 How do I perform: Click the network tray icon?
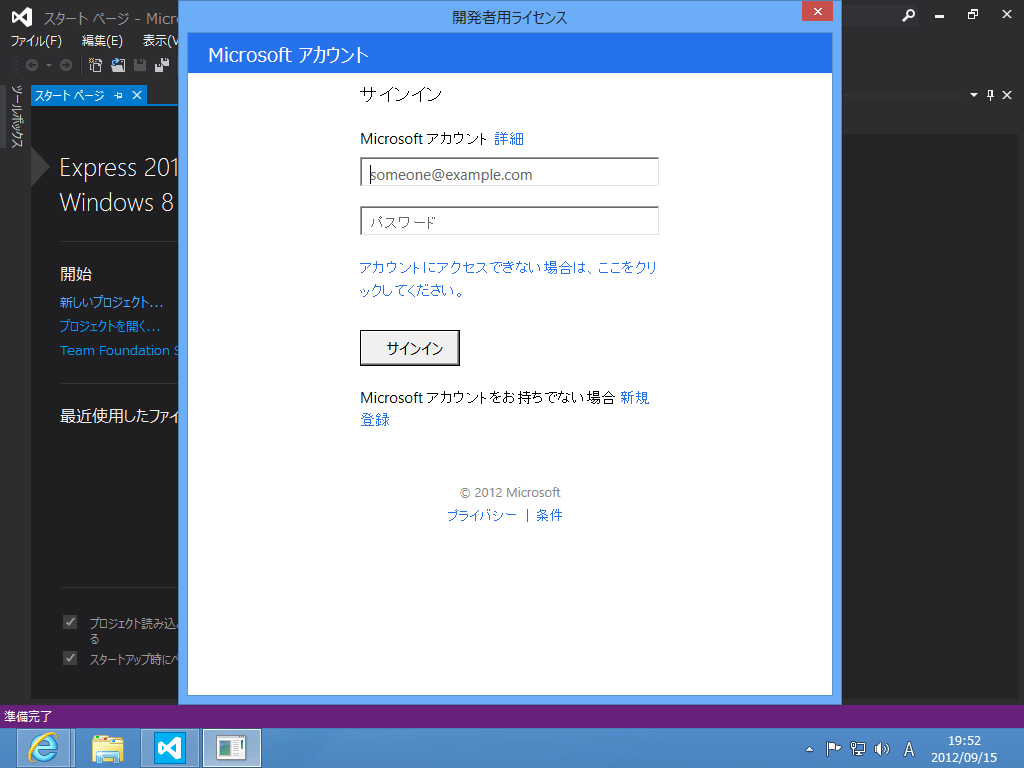(857, 749)
